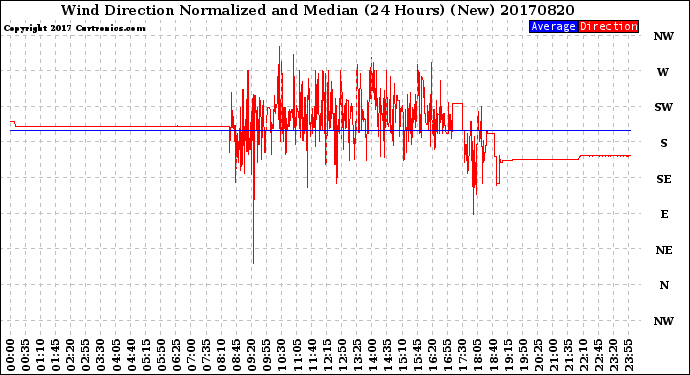Click the '02:55' time axis label
This screenshot has height=375, width=690.
coord(86,355)
